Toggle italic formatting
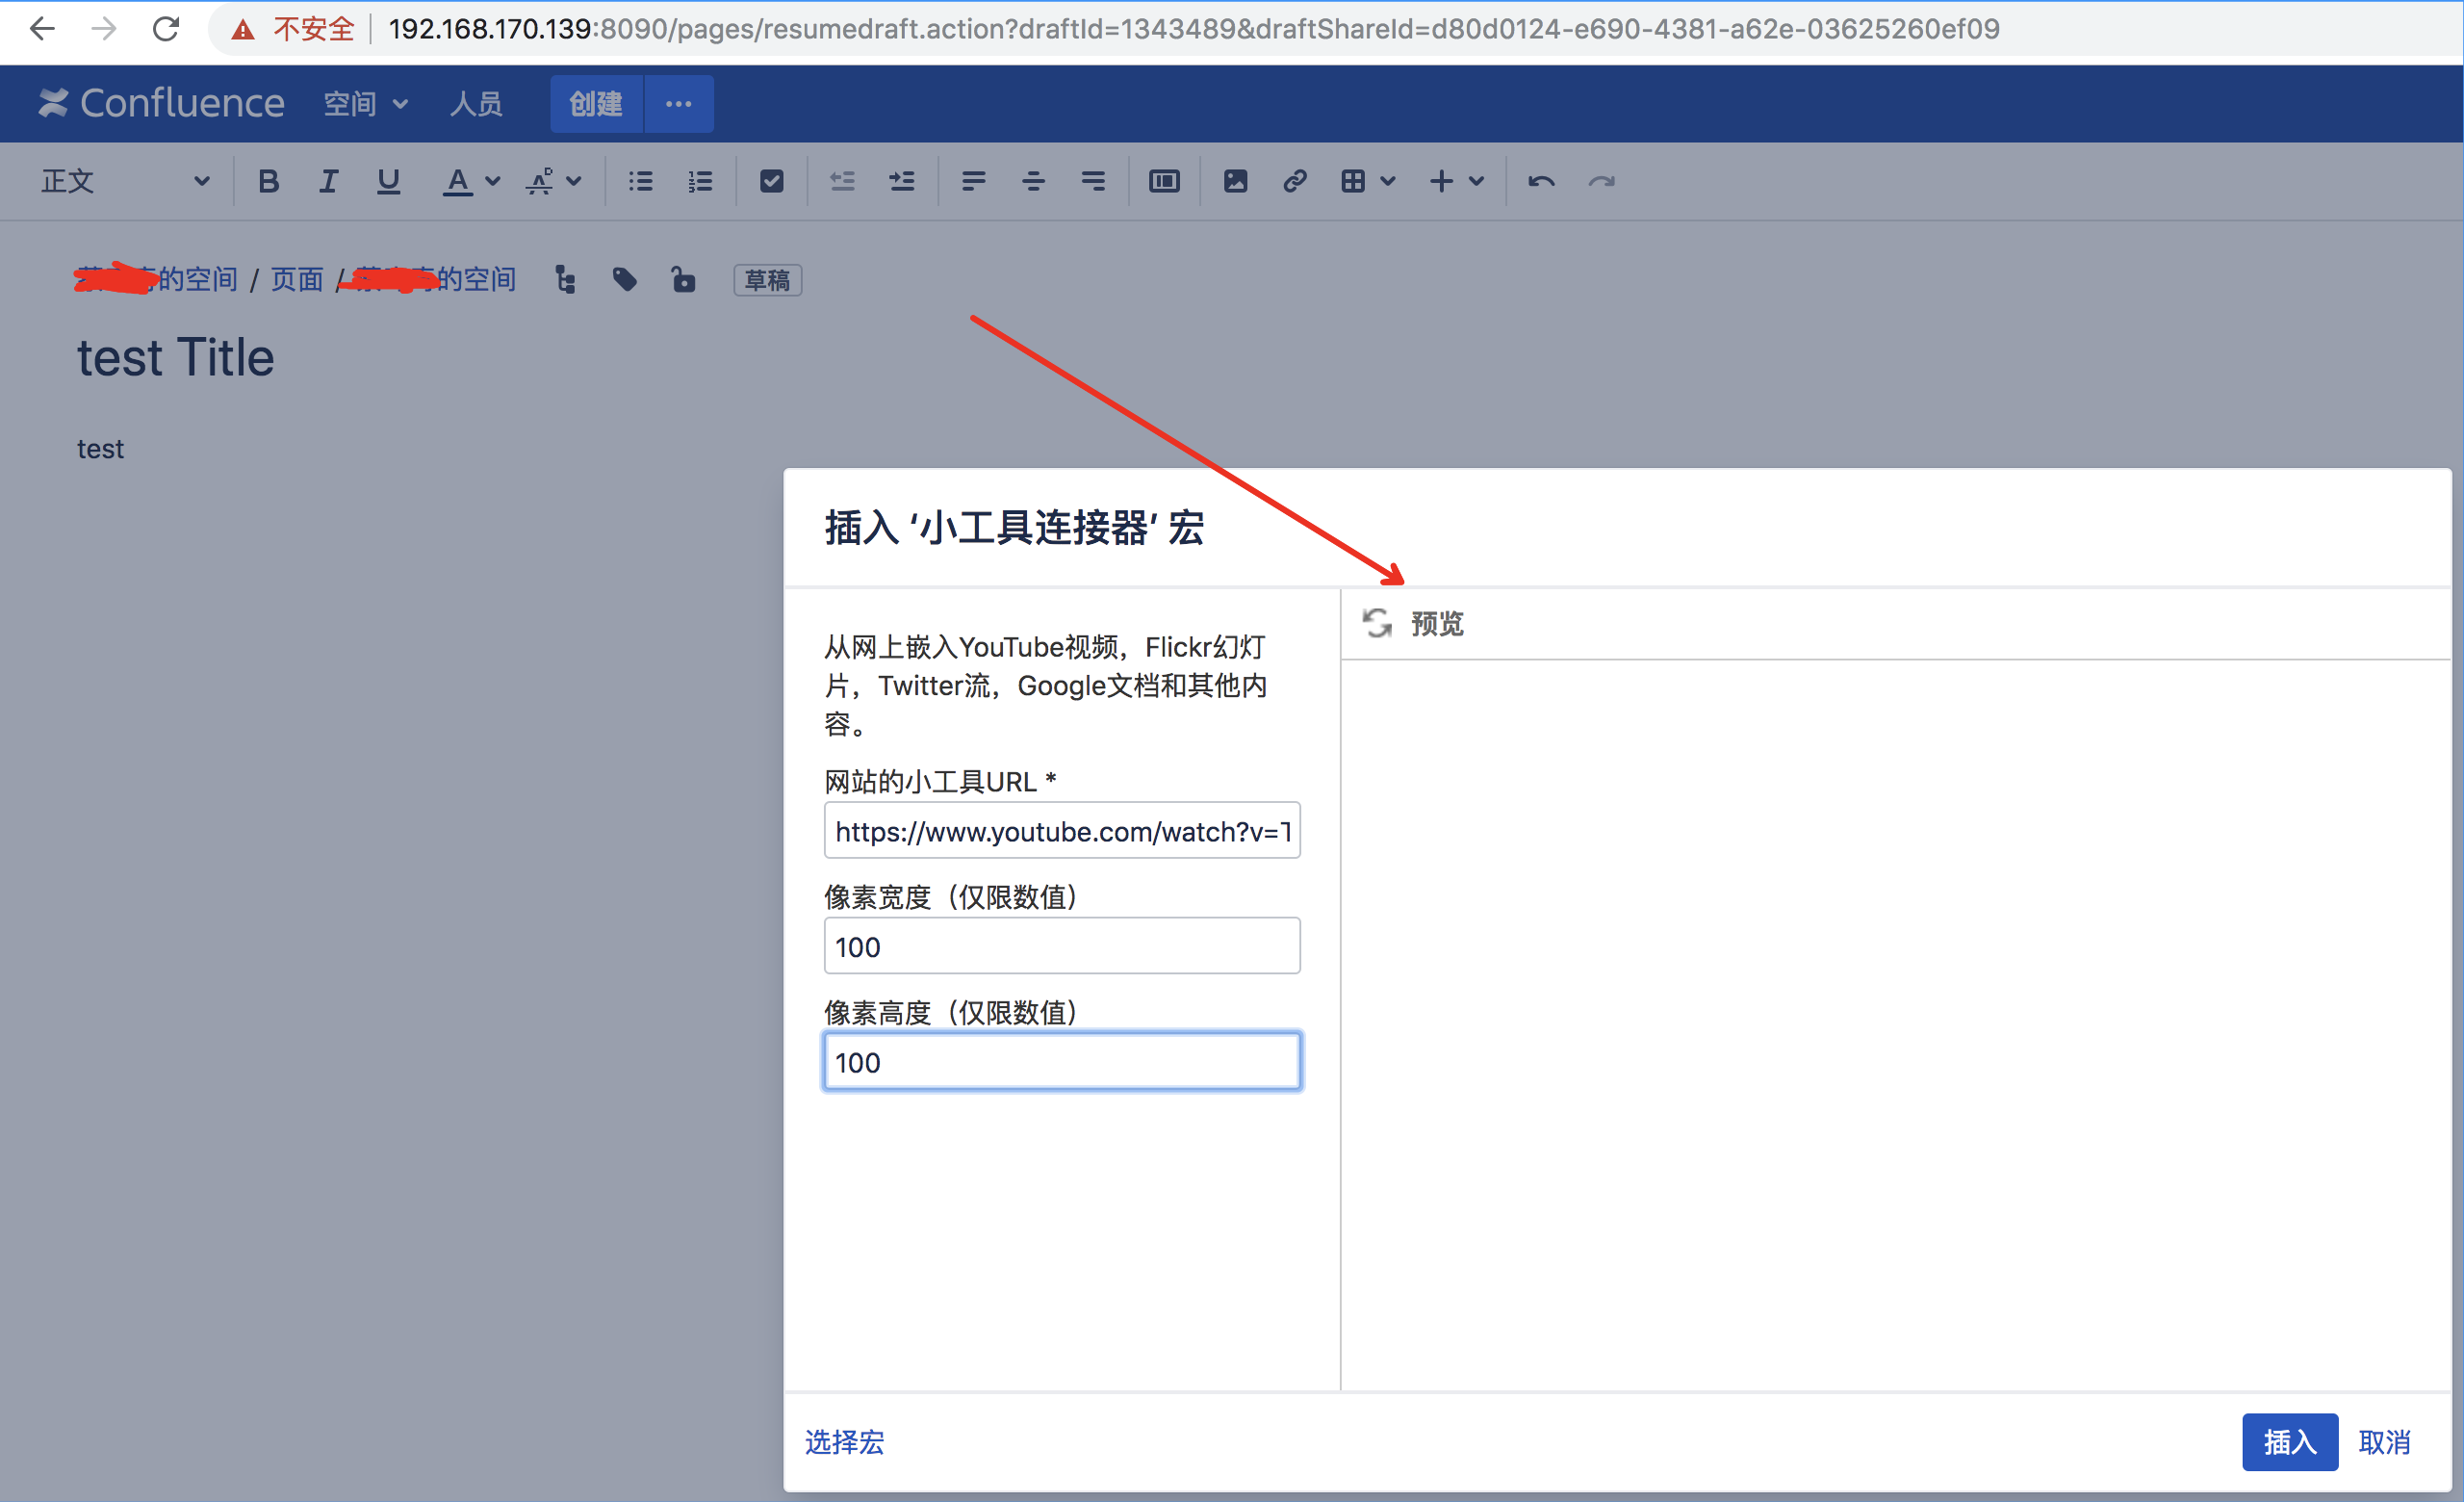Image resolution: width=2464 pixels, height=1502 pixels. (x=328, y=181)
